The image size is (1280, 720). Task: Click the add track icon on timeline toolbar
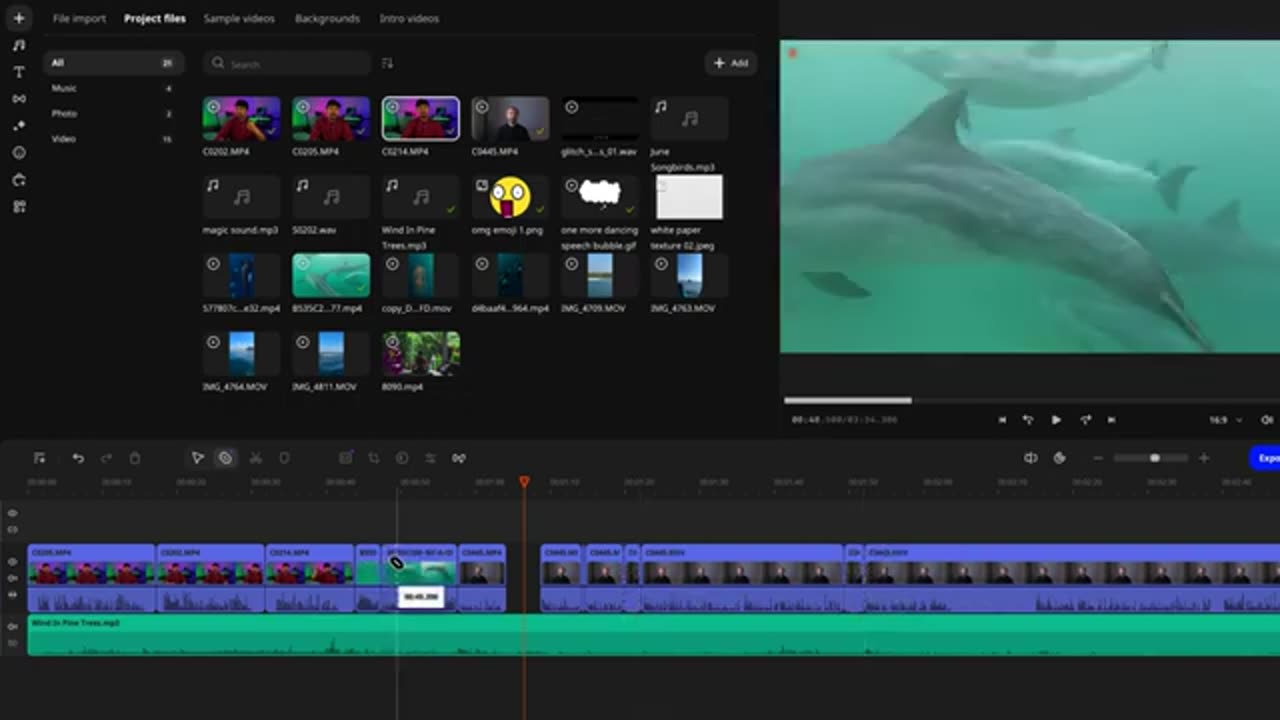(x=39, y=458)
